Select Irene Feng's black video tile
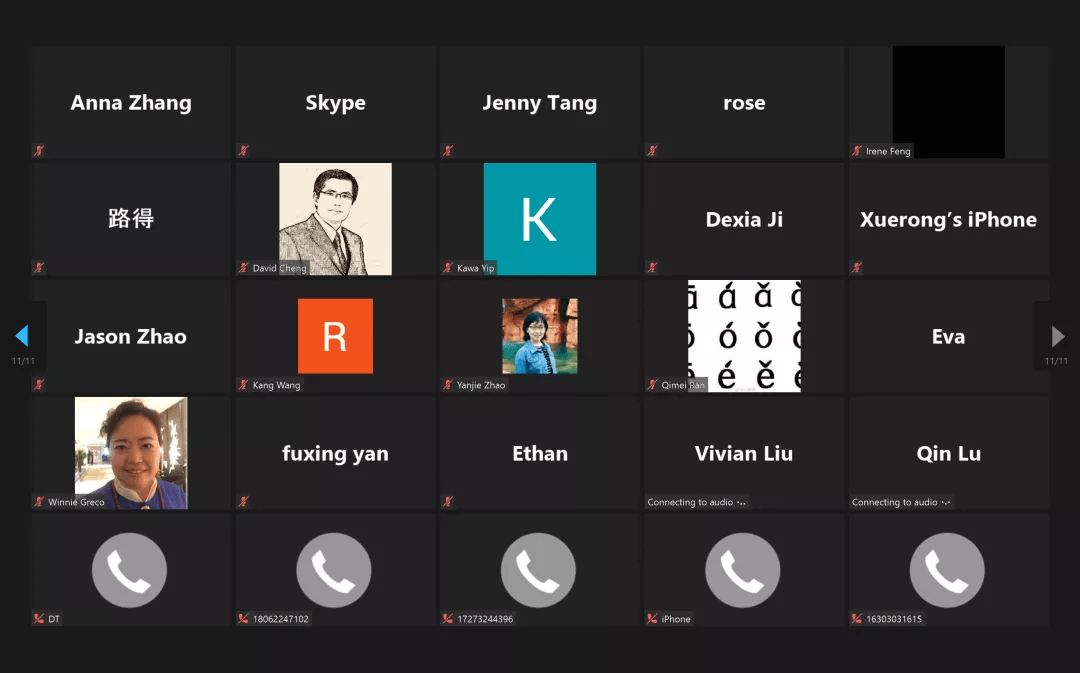The image size is (1080, 673). (x=948, y=102)
